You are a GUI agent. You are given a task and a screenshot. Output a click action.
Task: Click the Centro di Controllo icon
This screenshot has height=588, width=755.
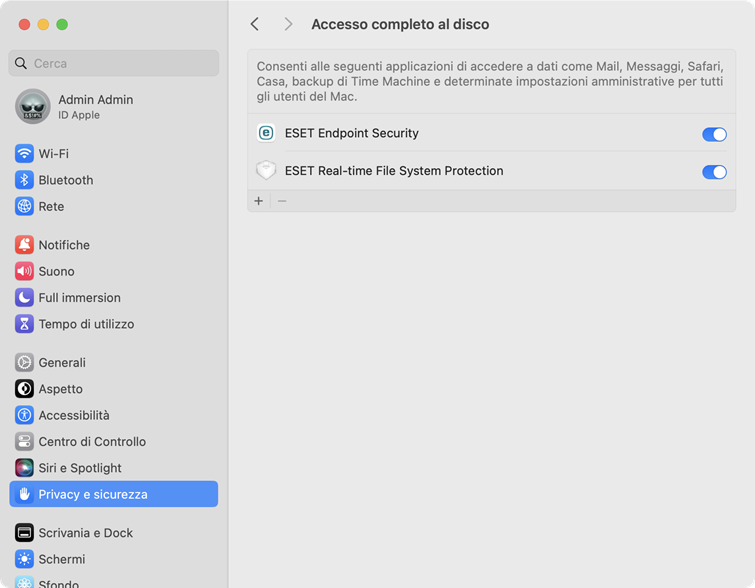(x=24, y=442)
